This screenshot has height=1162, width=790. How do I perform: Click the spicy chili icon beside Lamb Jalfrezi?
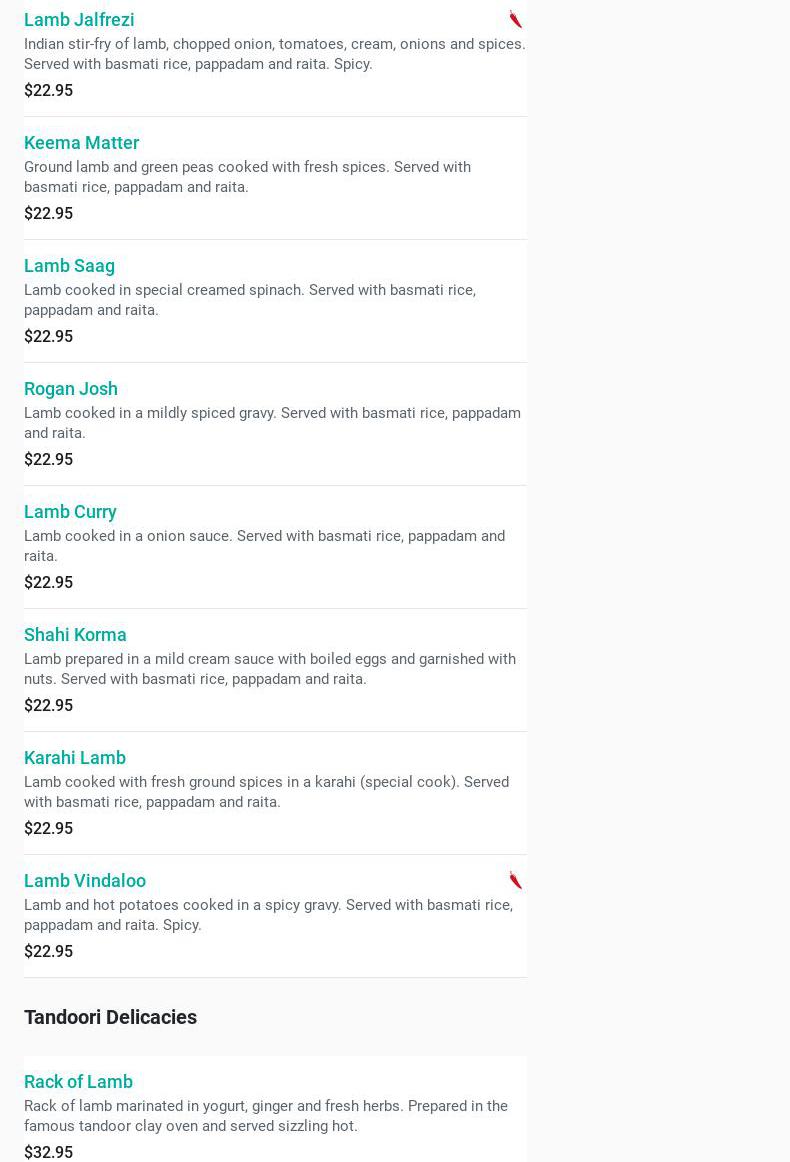[515, 19]
